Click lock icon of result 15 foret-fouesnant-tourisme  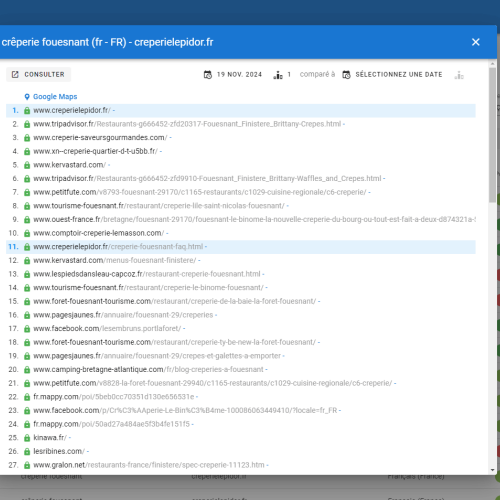click(x=27, y=302)
